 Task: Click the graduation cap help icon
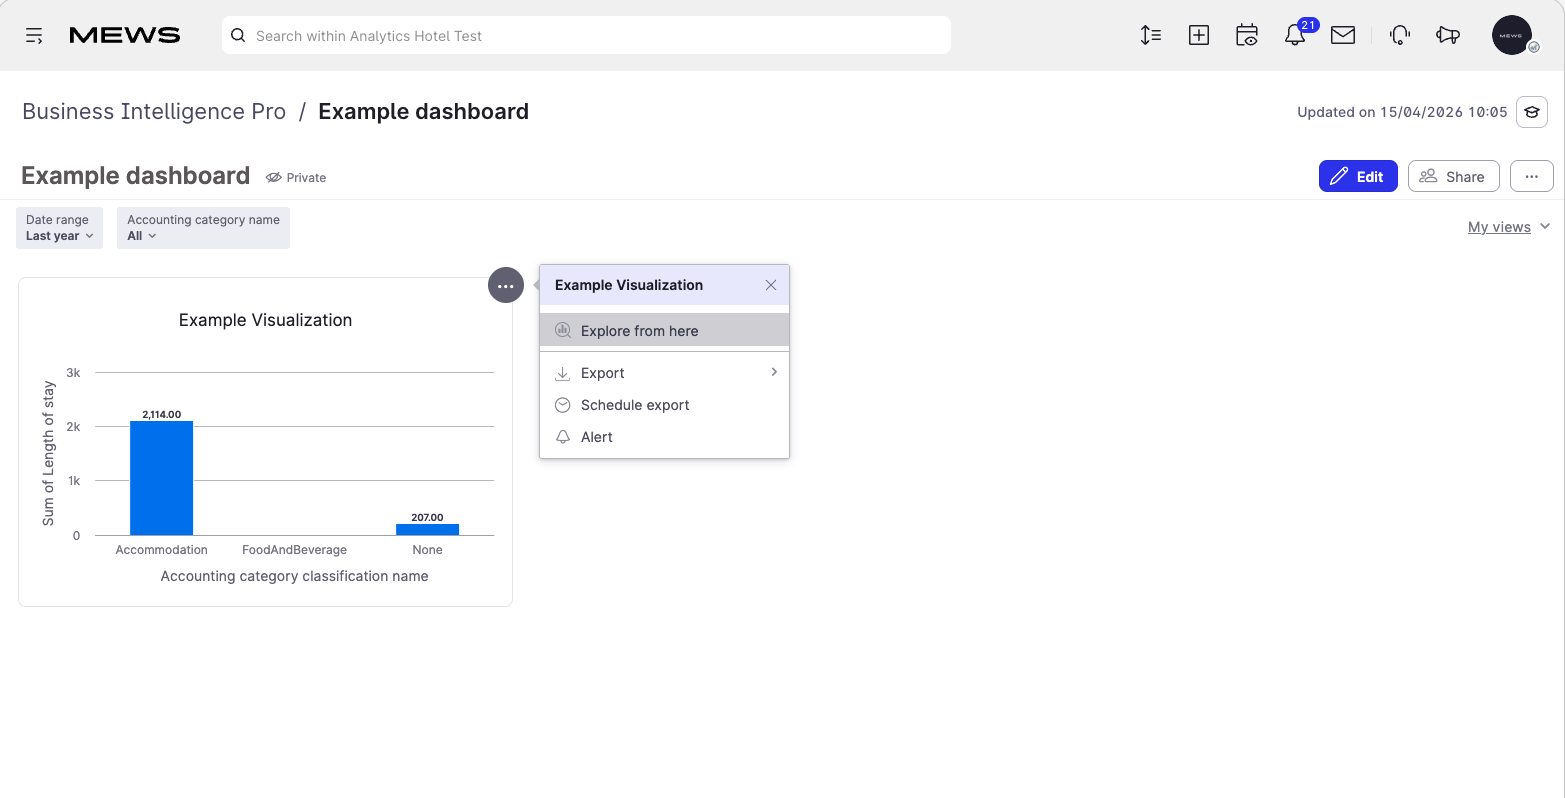[1532, 112]
